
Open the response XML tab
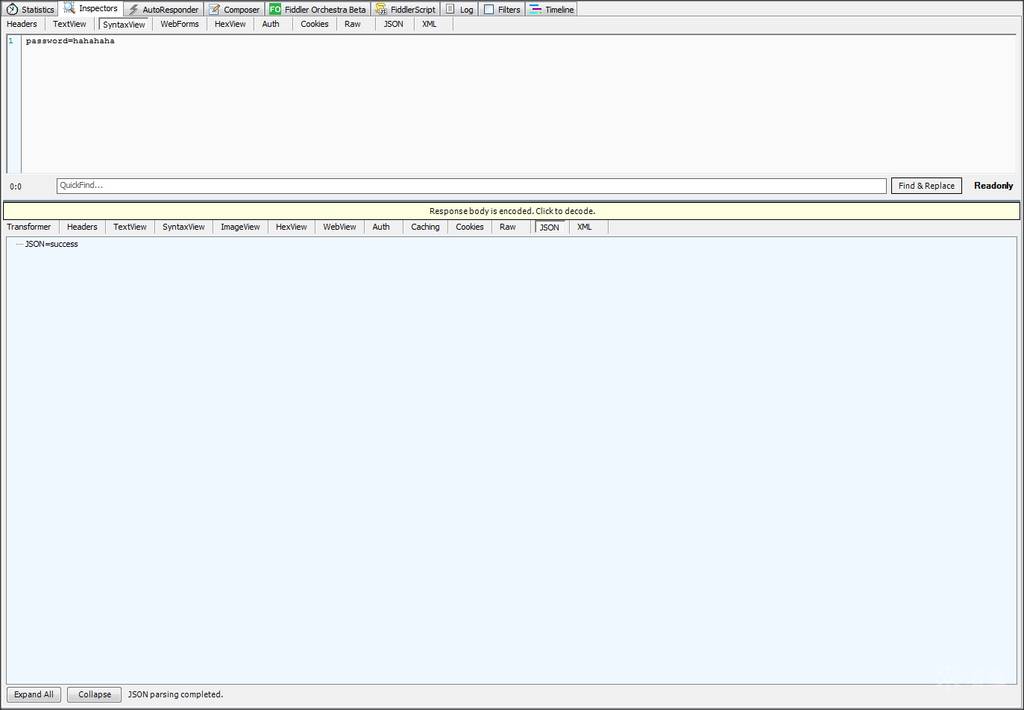click(x=584, y=227)
